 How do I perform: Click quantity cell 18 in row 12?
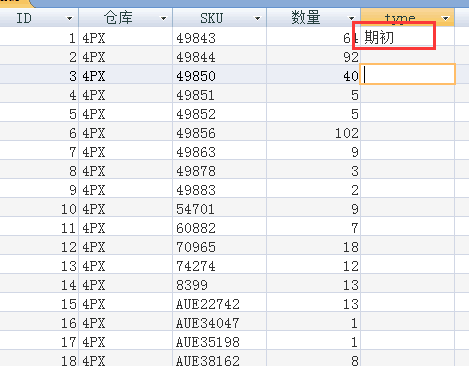[313, 245]
